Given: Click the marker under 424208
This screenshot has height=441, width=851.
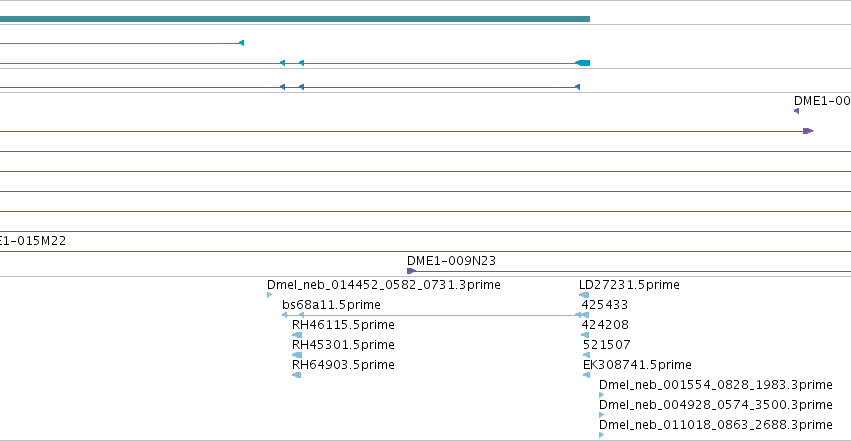Looking at the screenshot, I should [x=585, y=335].
